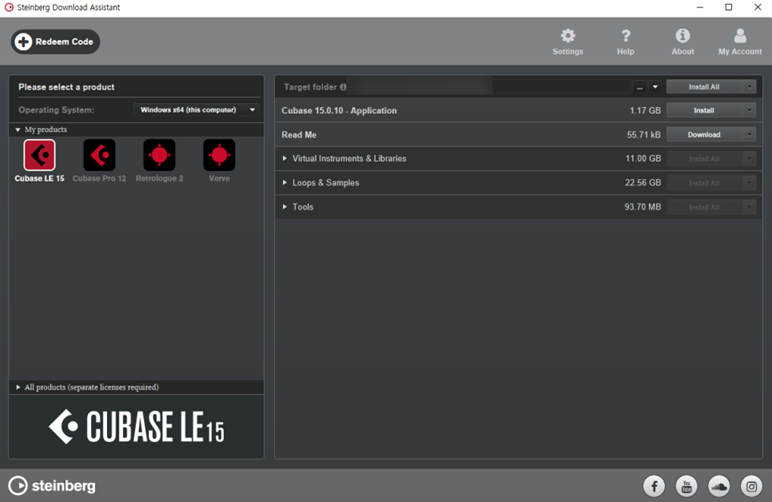772x502 pixels.
Task: Open Steinberg's Facebook page icon
Action: [654, 486]
